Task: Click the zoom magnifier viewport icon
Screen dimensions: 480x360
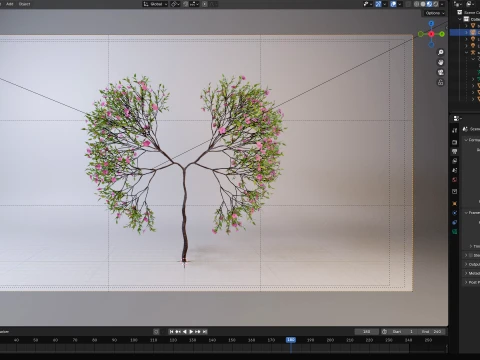Action: pos(441,52)
